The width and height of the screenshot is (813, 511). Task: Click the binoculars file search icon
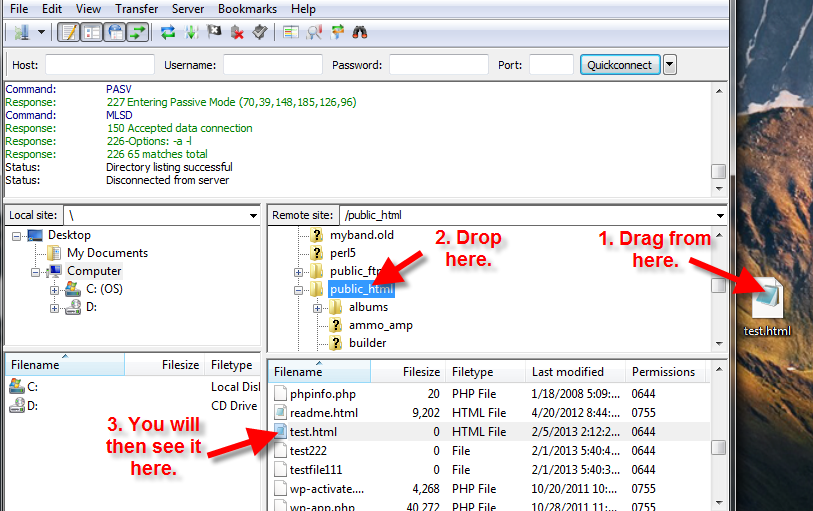tap(360, 32)
